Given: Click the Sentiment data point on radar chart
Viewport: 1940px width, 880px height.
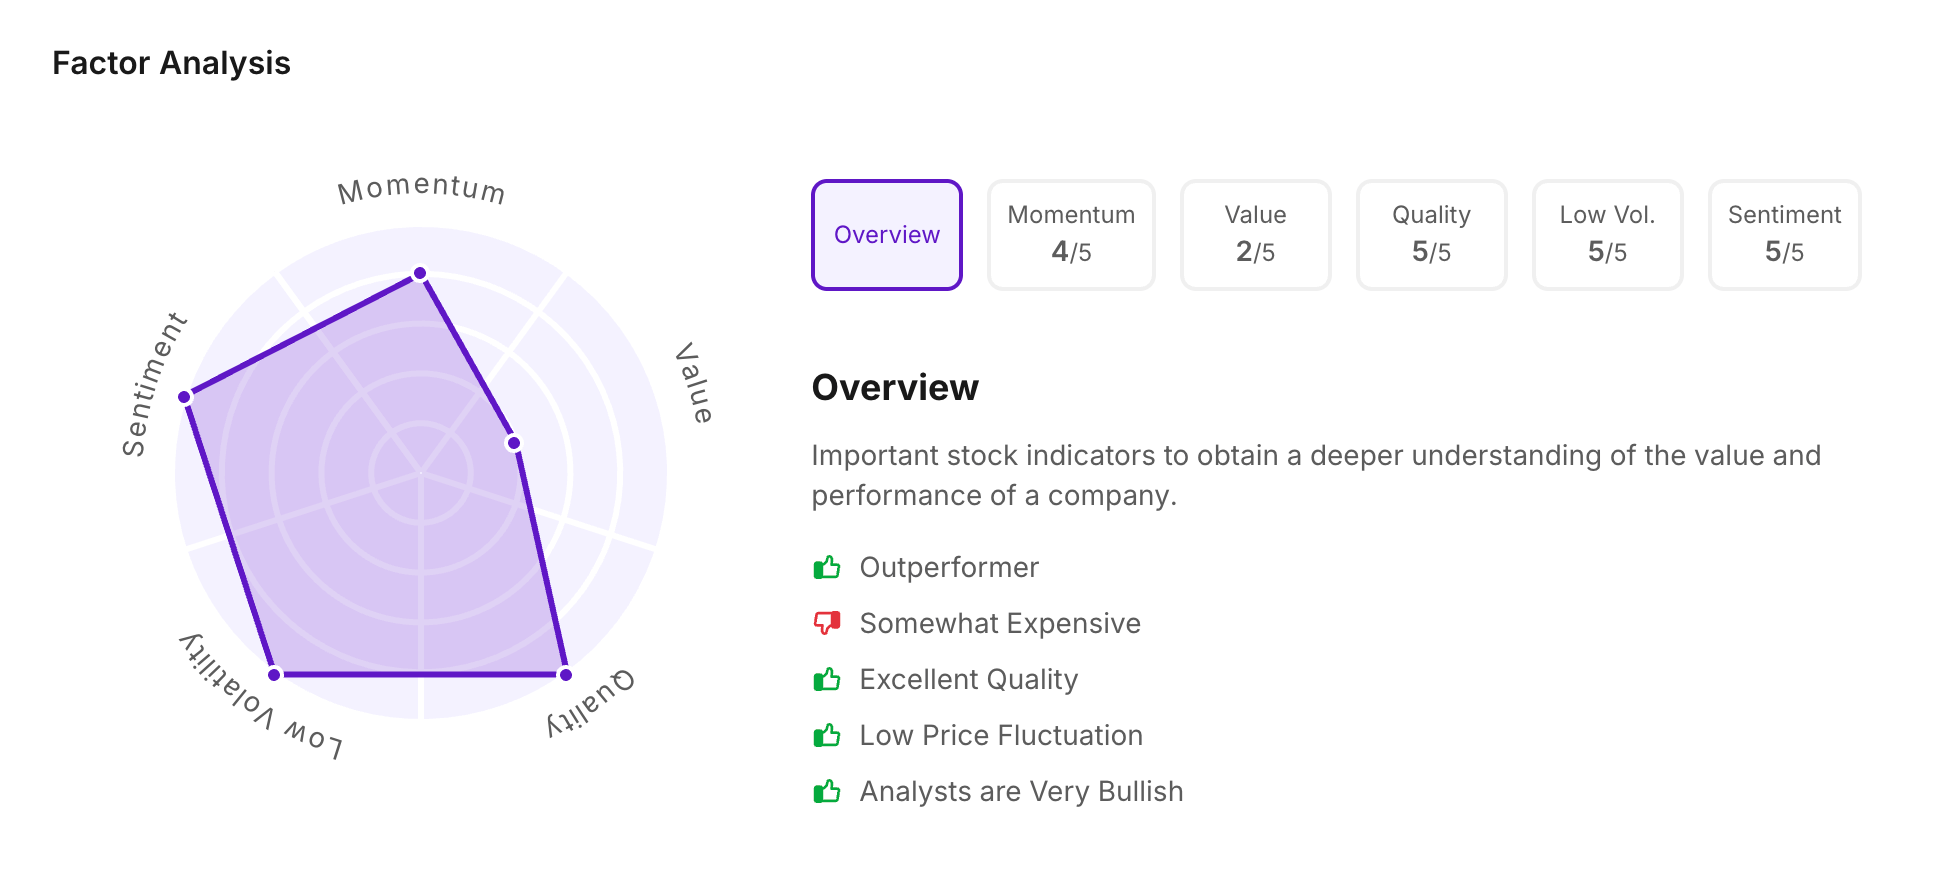Looking at the screenshot, I should [185, 397].
